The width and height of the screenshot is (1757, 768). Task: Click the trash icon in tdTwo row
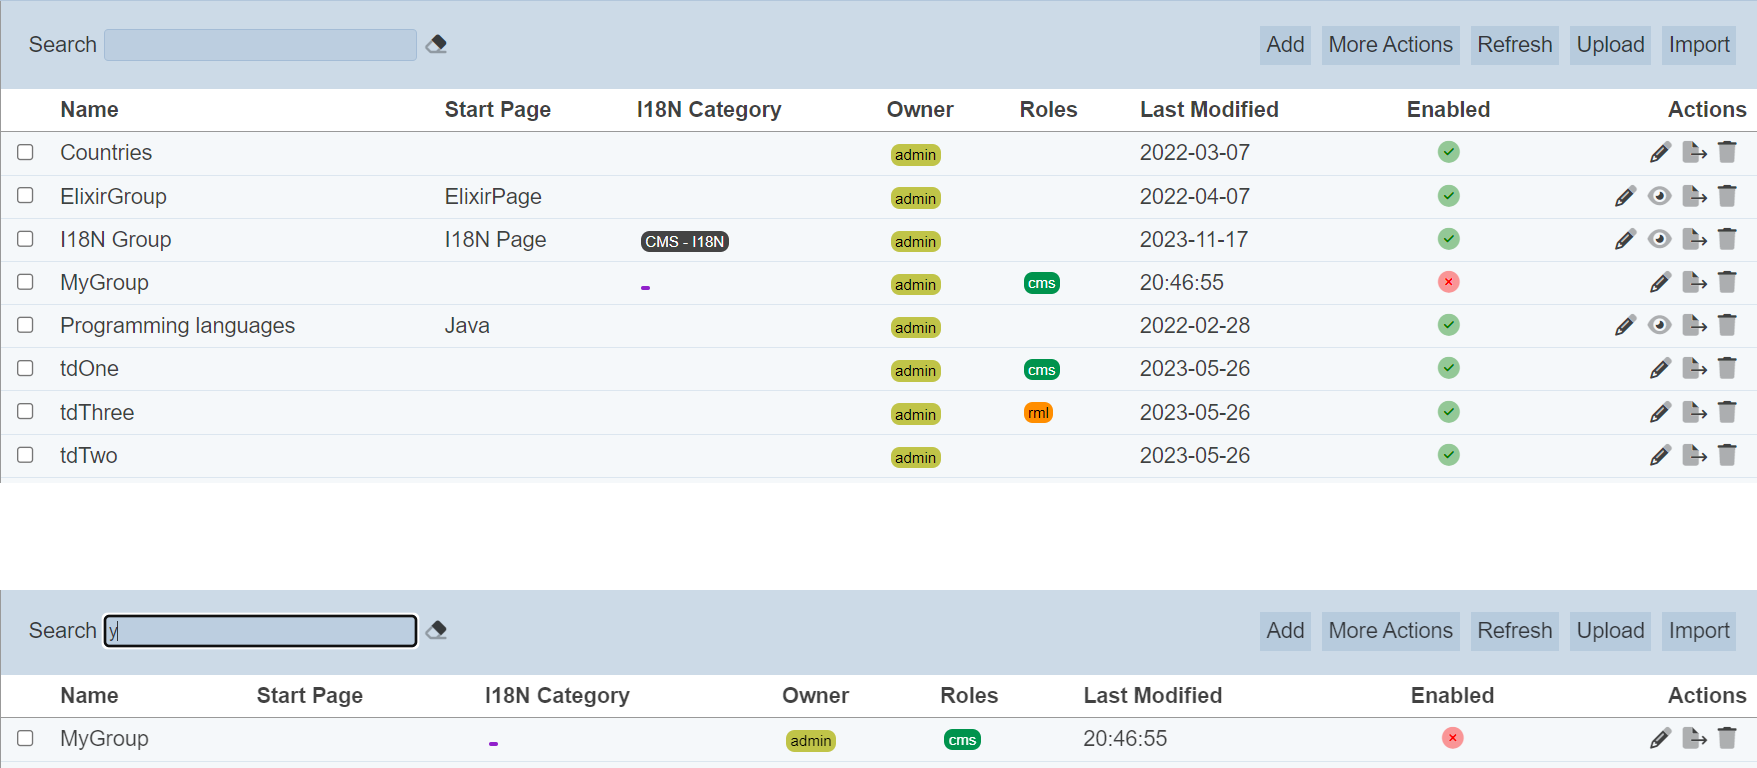point(1727,455)
